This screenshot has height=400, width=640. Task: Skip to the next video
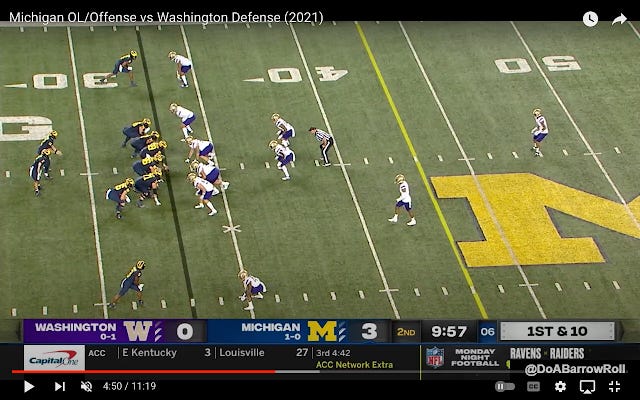[60, 386]
